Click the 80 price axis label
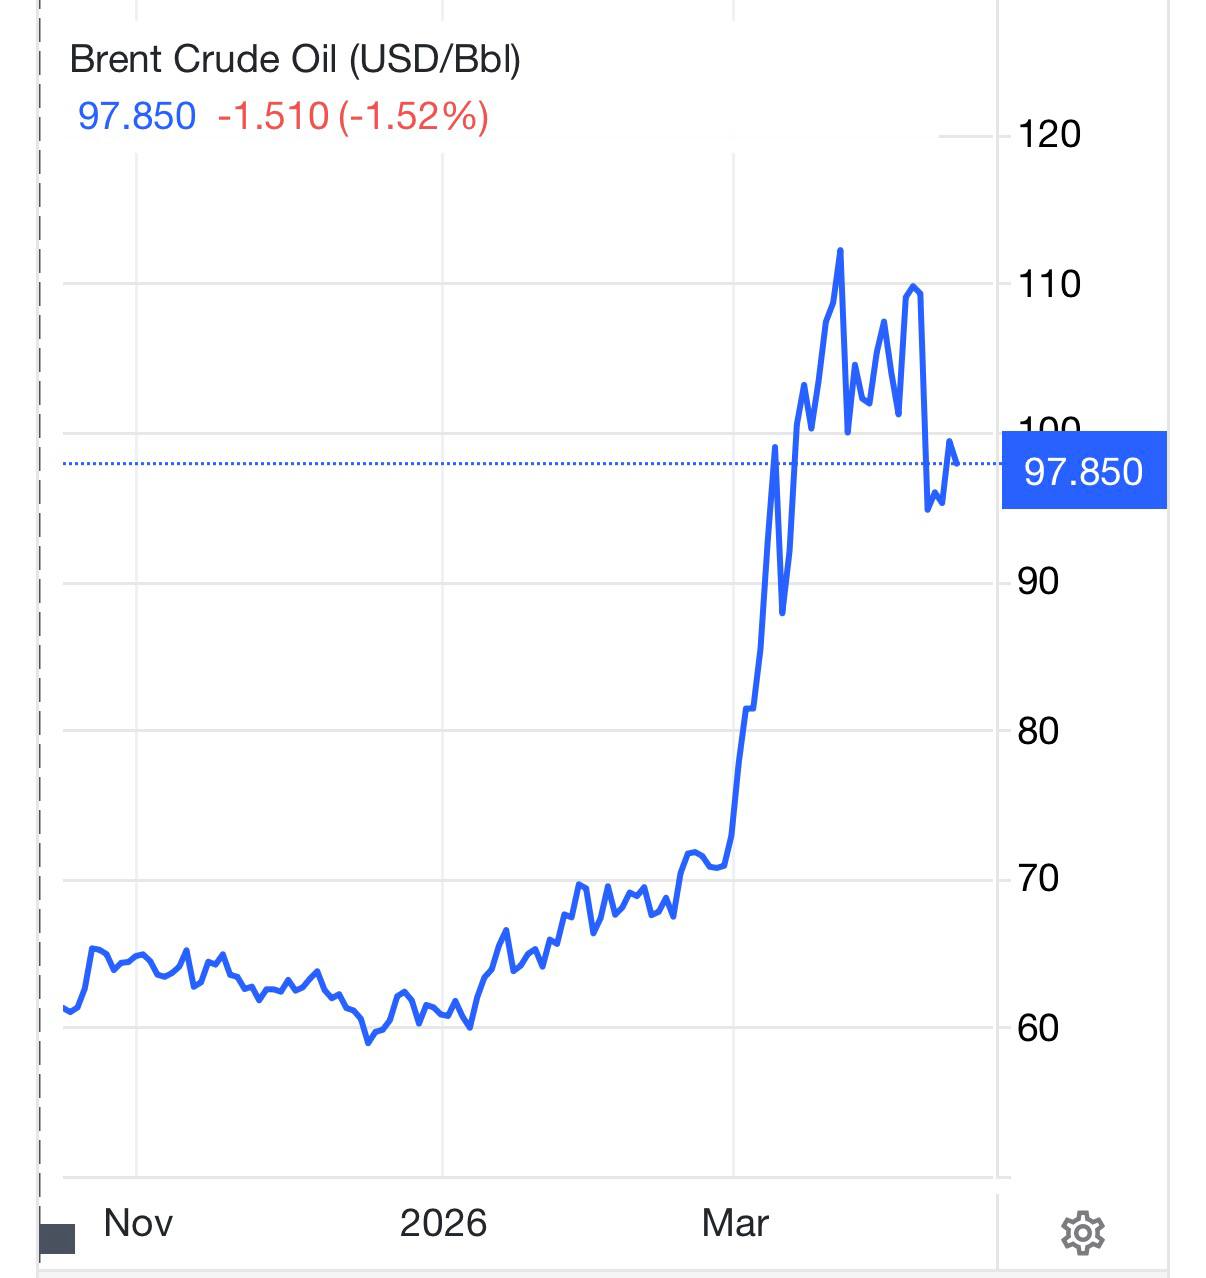Image resolution: width=1206 pixels, height=1278 pixels. [x=1038, y=731]
